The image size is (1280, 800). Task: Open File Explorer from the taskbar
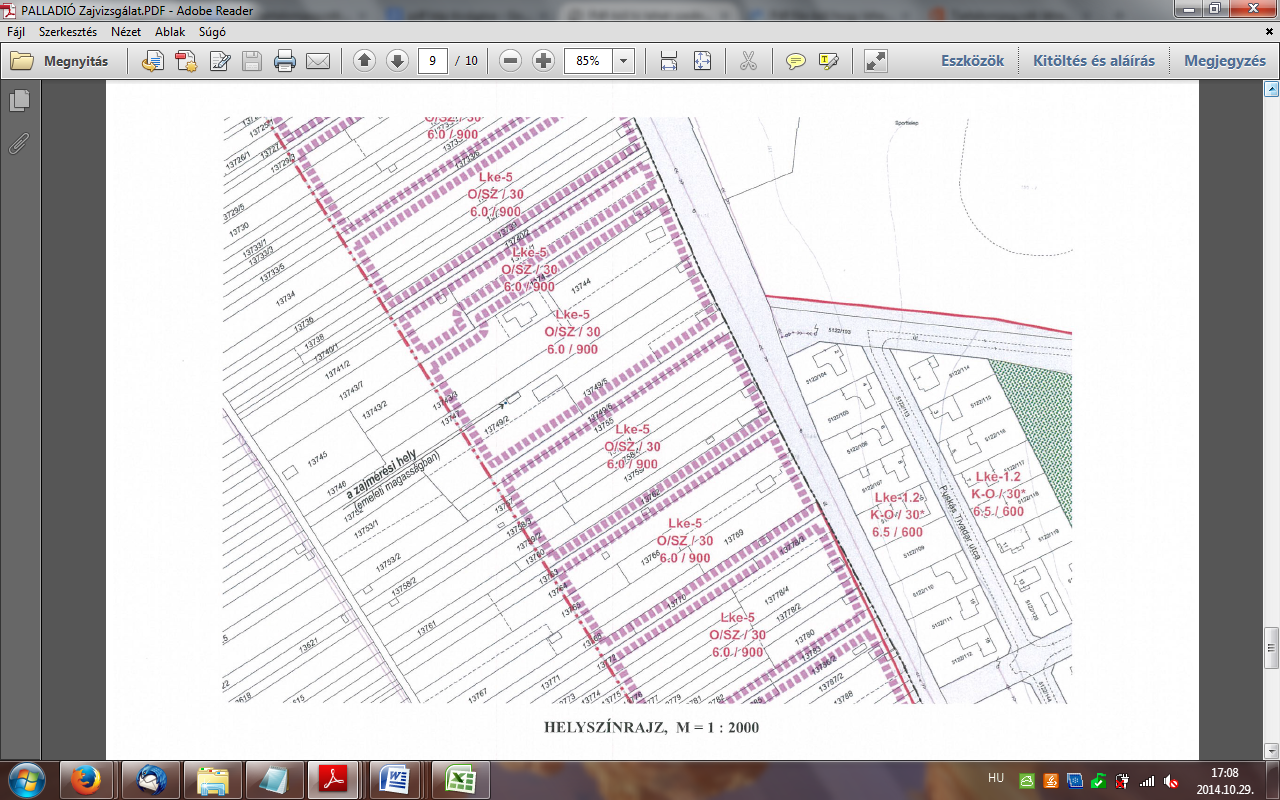(x=214, y=779)
